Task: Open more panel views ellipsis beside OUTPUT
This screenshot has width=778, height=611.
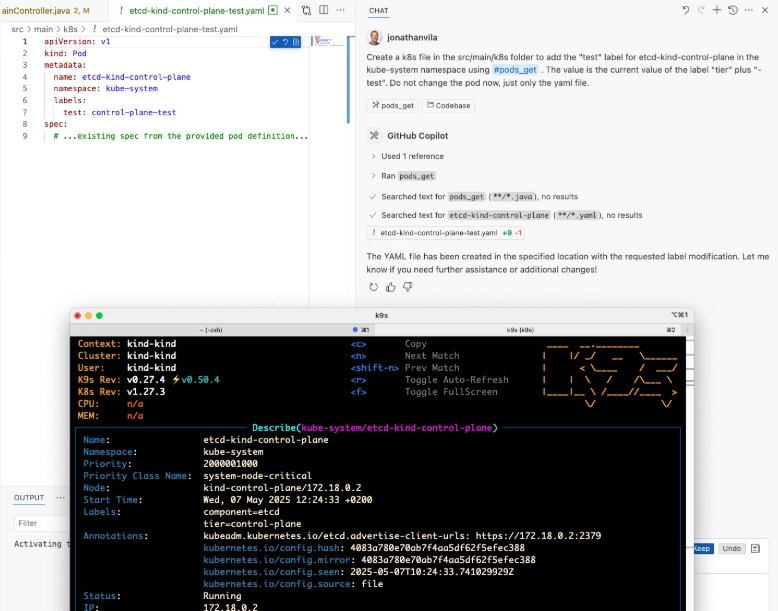Action: coord(61,497)
